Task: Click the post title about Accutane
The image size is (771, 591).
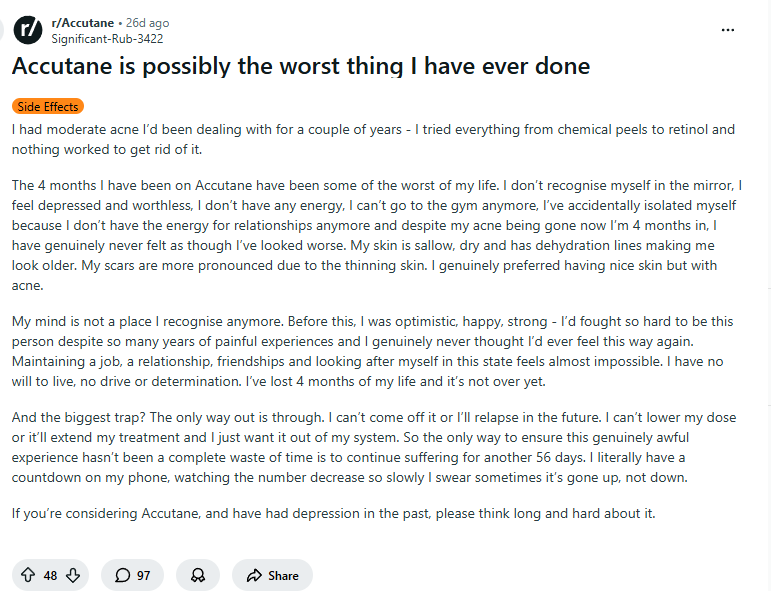Action: coord(300,67)
